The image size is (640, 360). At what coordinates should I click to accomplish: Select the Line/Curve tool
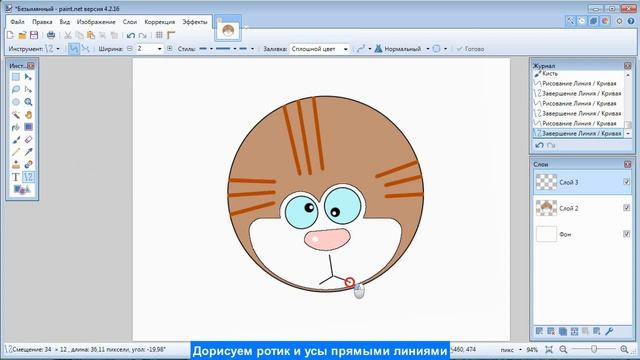point(28,177)
